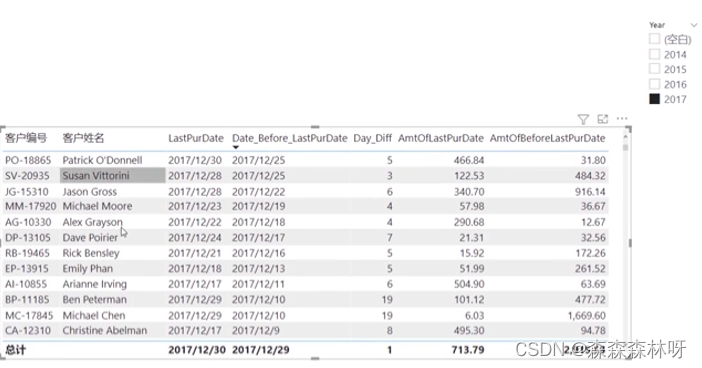702x368 pixels.
Task: Check the 2015 year checkbox
Action: point(655,69)
